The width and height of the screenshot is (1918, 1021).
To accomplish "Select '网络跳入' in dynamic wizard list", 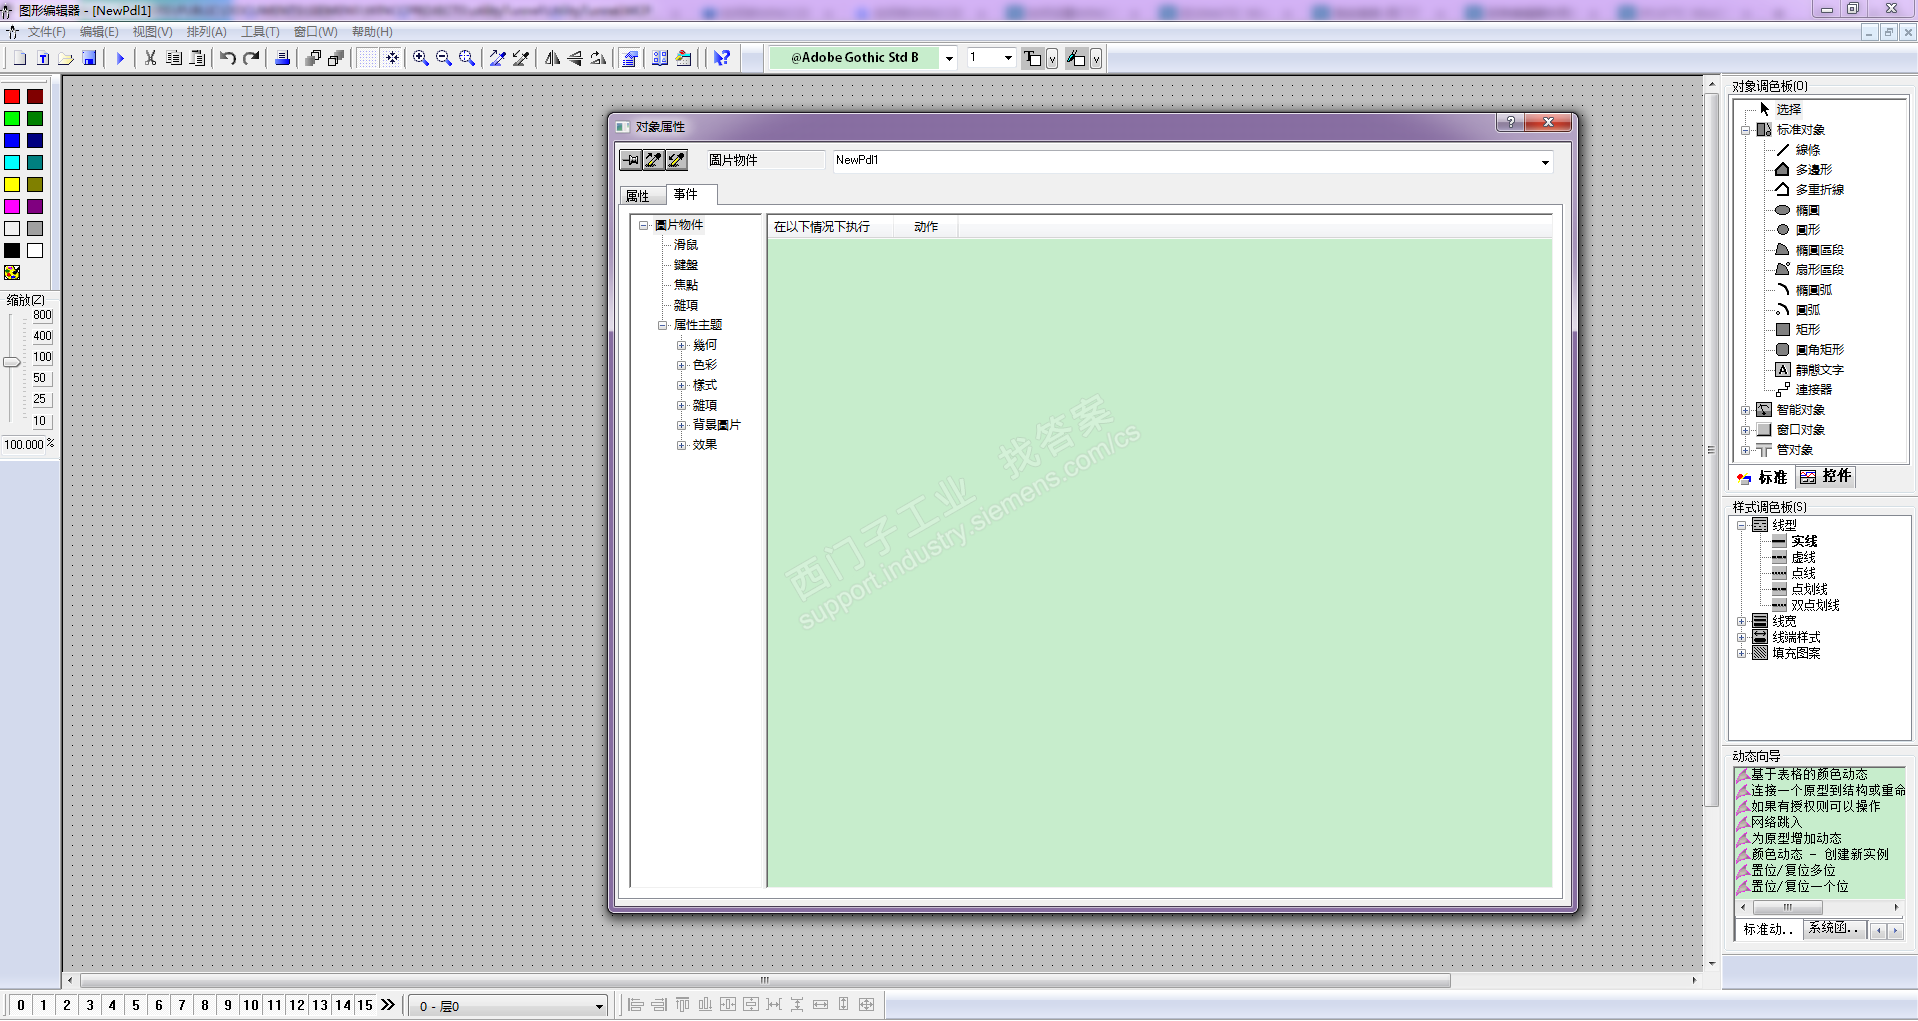I will pyautogui.click(x=1776, y=823).
